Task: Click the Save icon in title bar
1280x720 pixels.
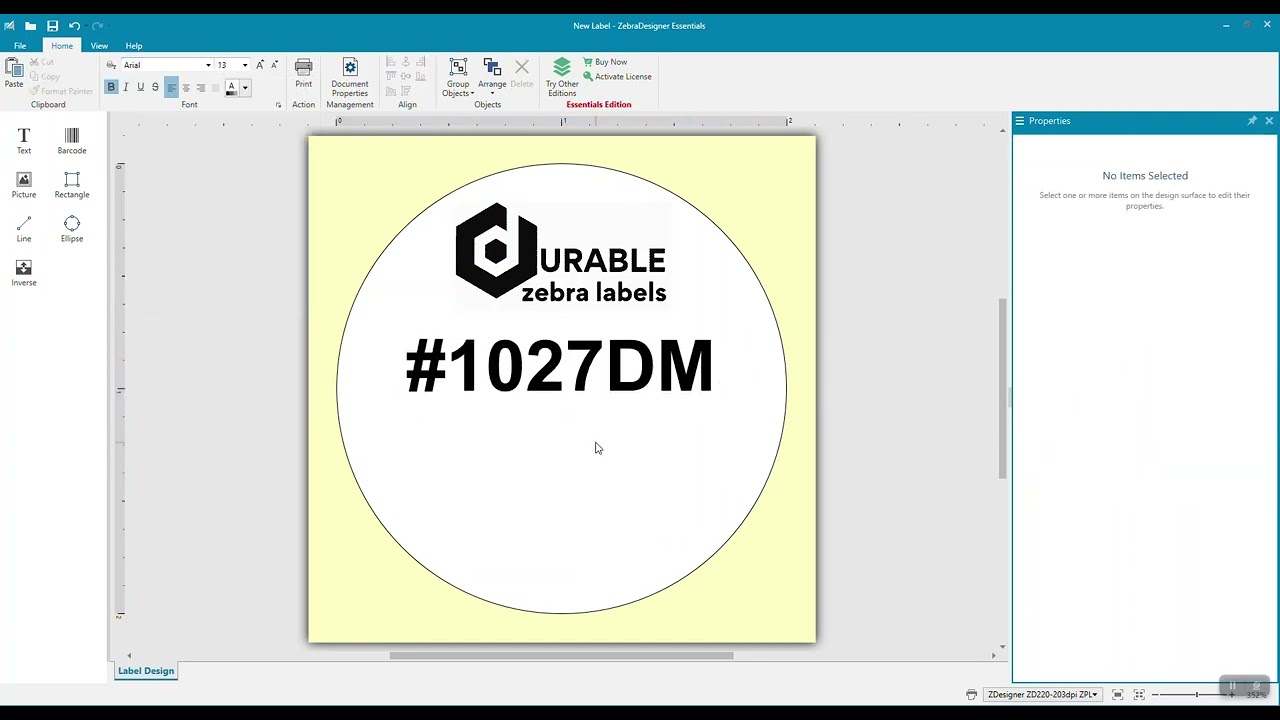Action: click(52, 26)
